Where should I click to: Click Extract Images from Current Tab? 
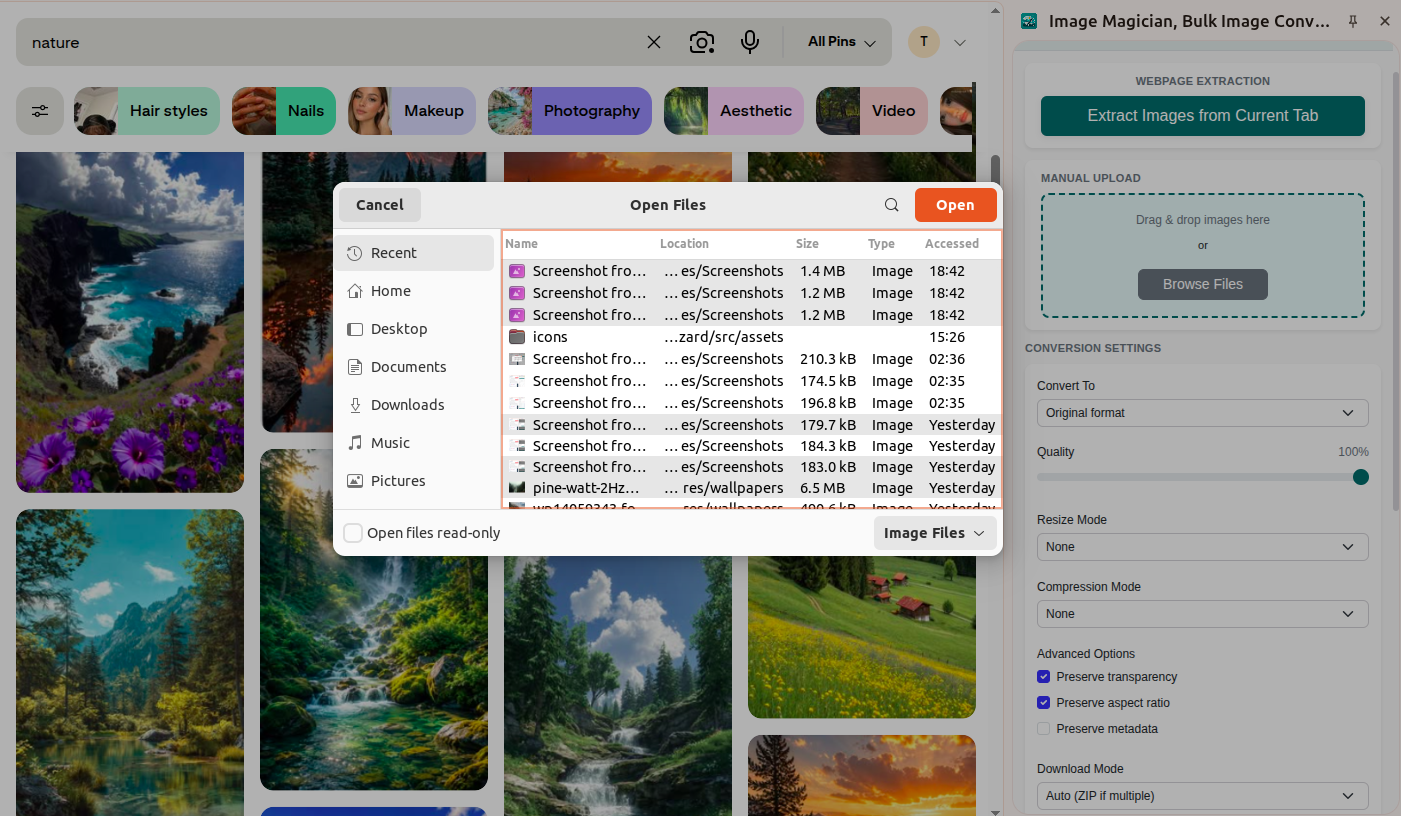pyautogui.click(x=1203, y=116)
